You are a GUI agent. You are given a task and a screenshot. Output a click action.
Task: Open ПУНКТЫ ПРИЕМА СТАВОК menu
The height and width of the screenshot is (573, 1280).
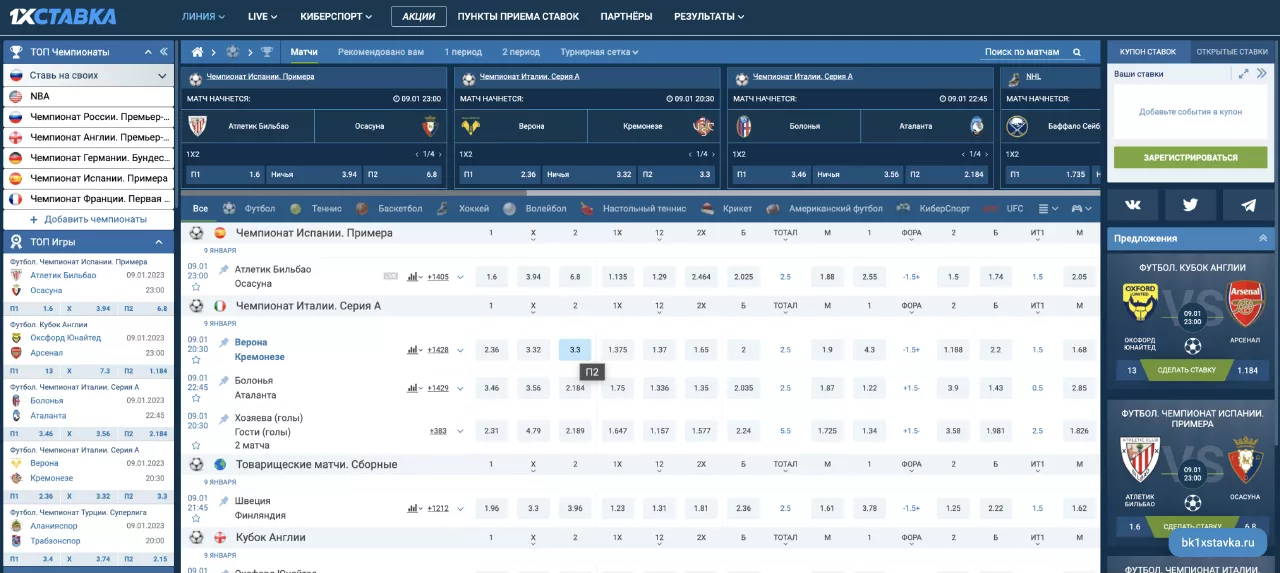pyautogui.click(x=518, y=17)
